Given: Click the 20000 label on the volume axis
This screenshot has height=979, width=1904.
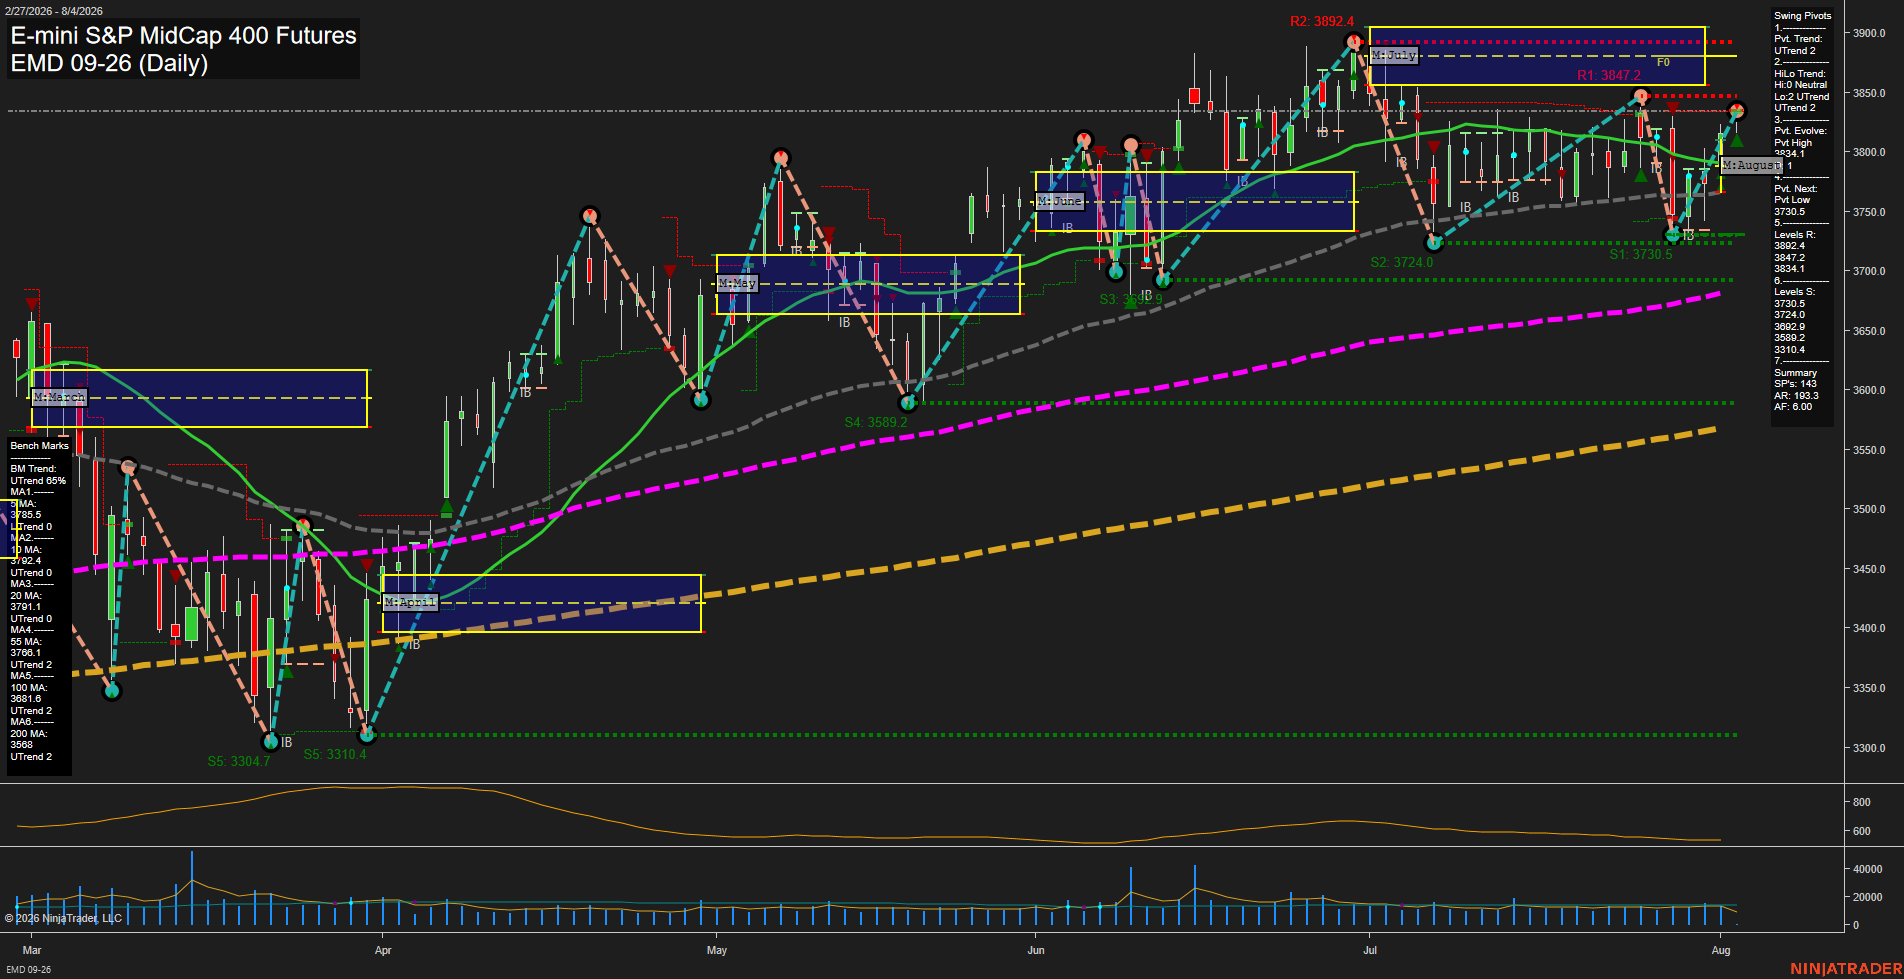Looking at the screenshot, I should [1869, 897].
